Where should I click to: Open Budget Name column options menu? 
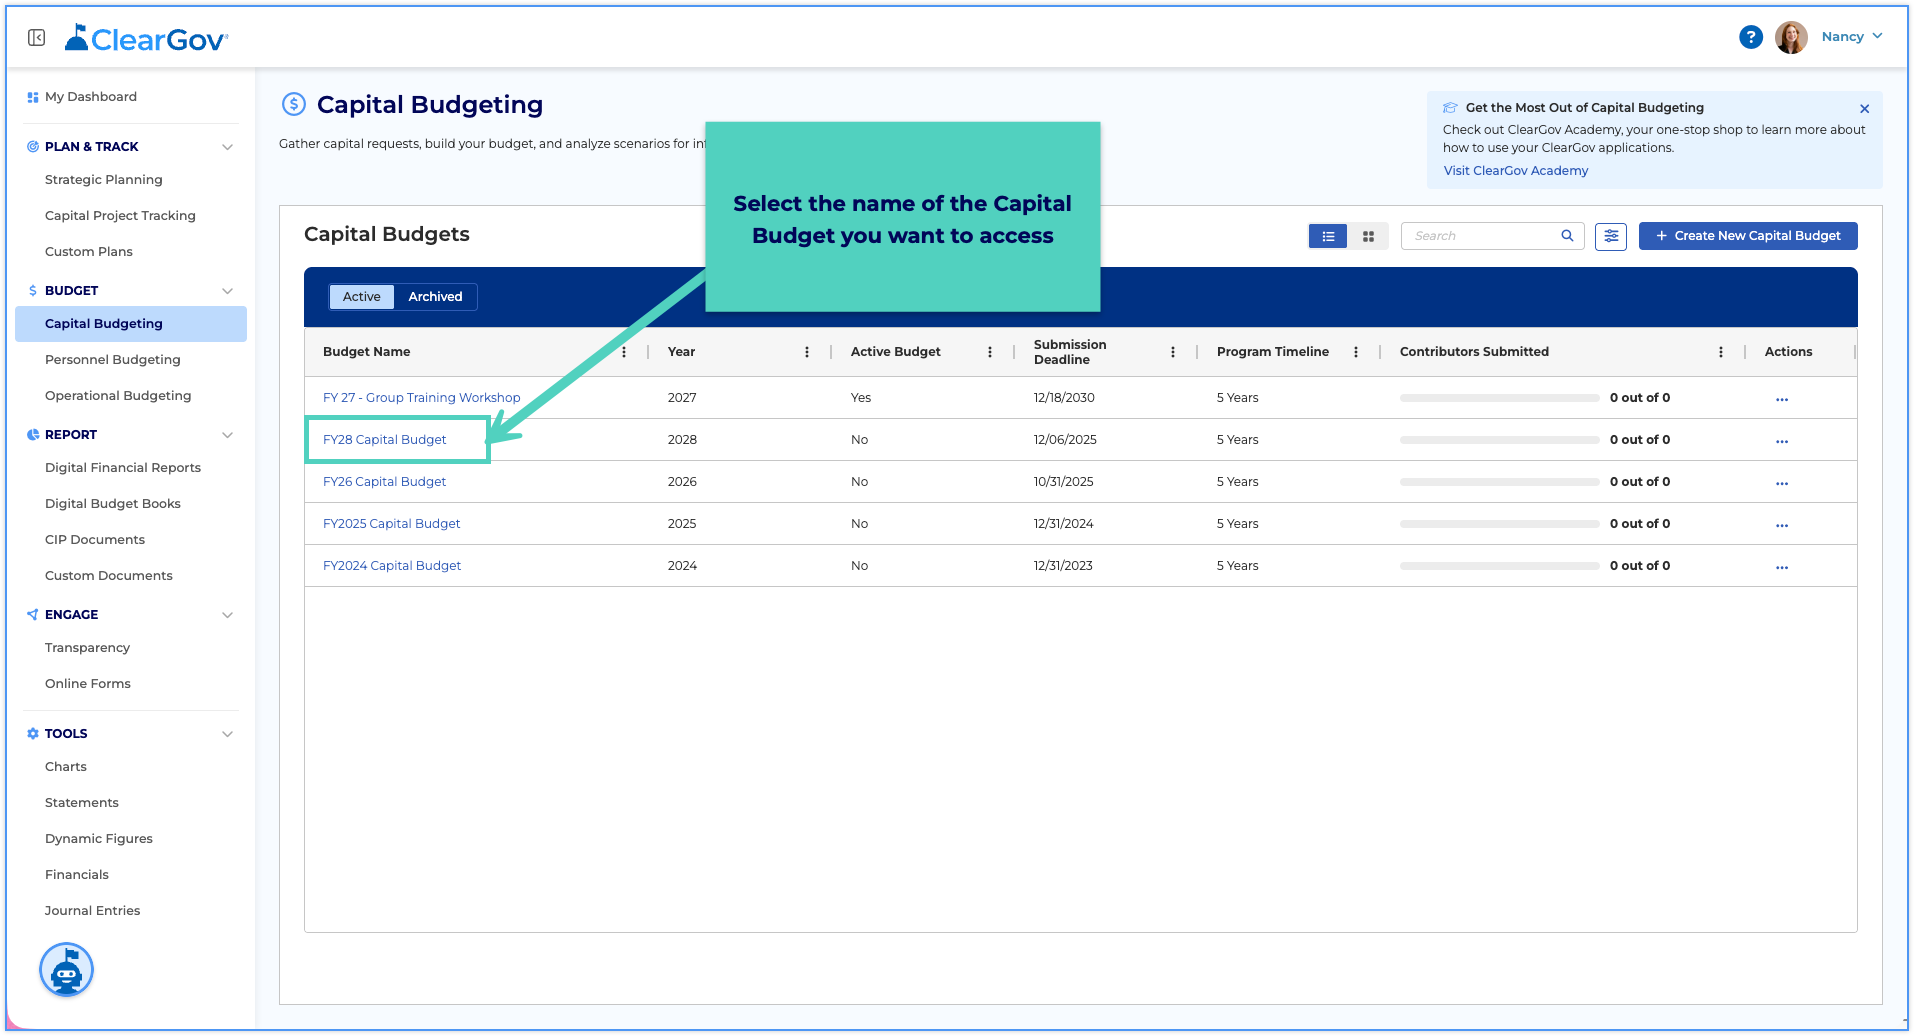624,352
